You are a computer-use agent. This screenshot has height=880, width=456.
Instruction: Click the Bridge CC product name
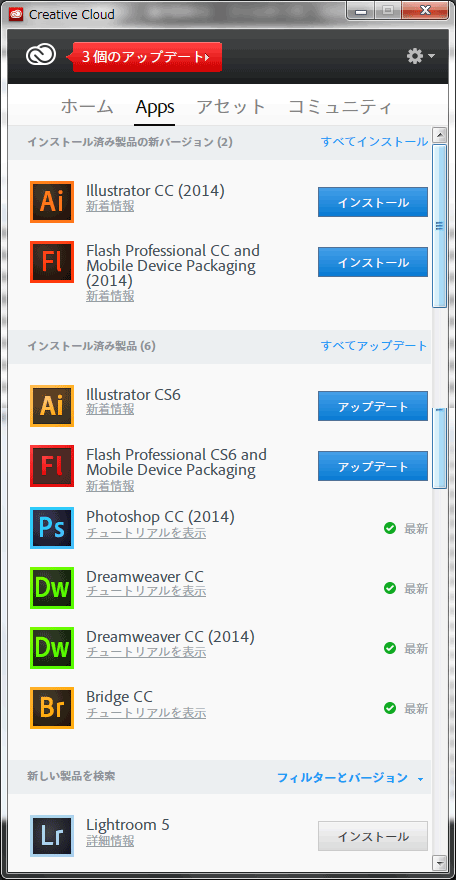tap(119, 696)
